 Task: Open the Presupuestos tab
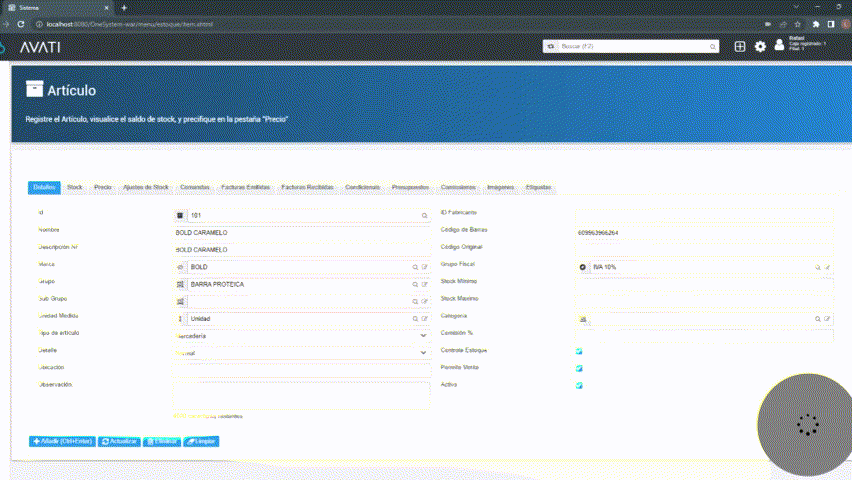(410, 188)
